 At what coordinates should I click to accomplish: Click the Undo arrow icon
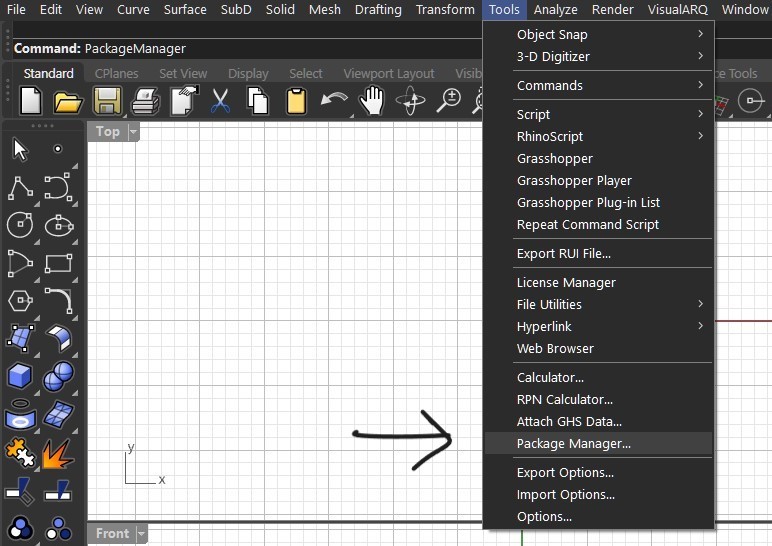pyautogui.click(x=333, y=101)
